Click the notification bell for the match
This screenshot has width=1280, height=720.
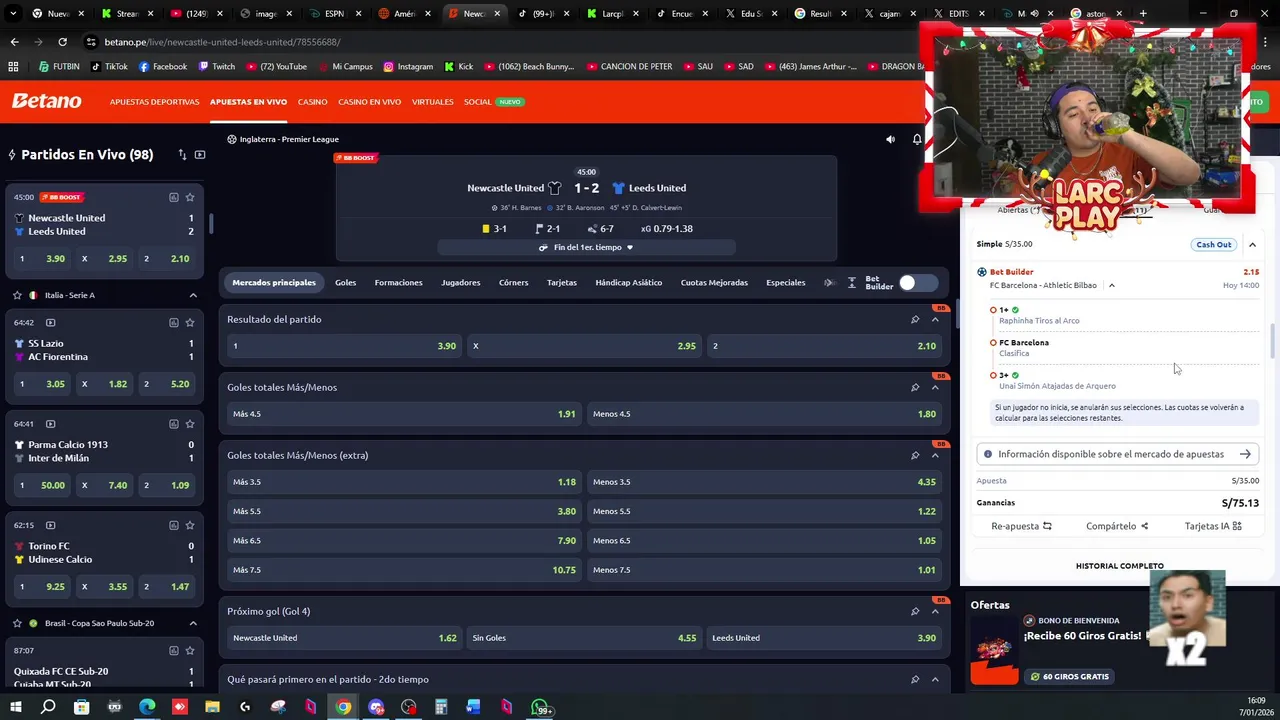pos(916,139)
